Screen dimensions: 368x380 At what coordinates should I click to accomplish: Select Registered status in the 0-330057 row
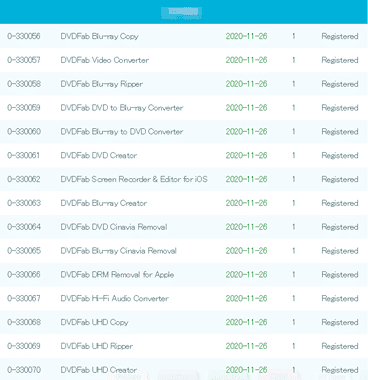340,60
